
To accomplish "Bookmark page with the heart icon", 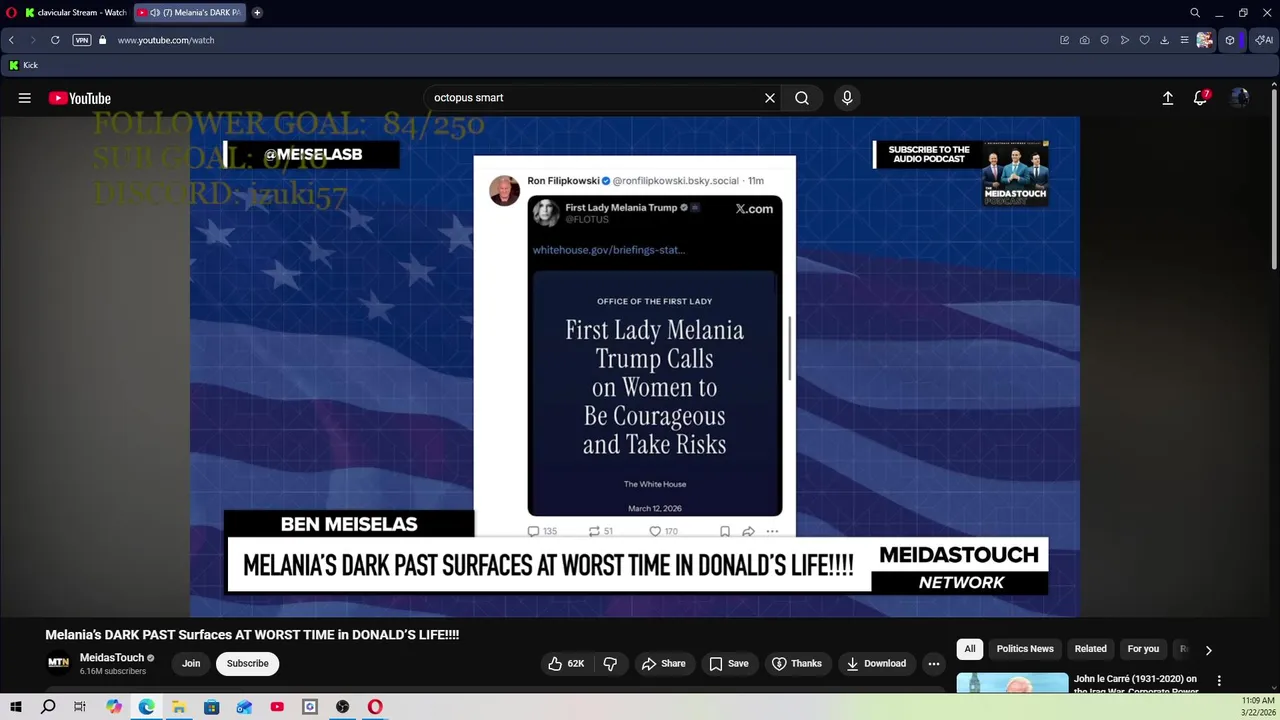I will coord(1145,40).
